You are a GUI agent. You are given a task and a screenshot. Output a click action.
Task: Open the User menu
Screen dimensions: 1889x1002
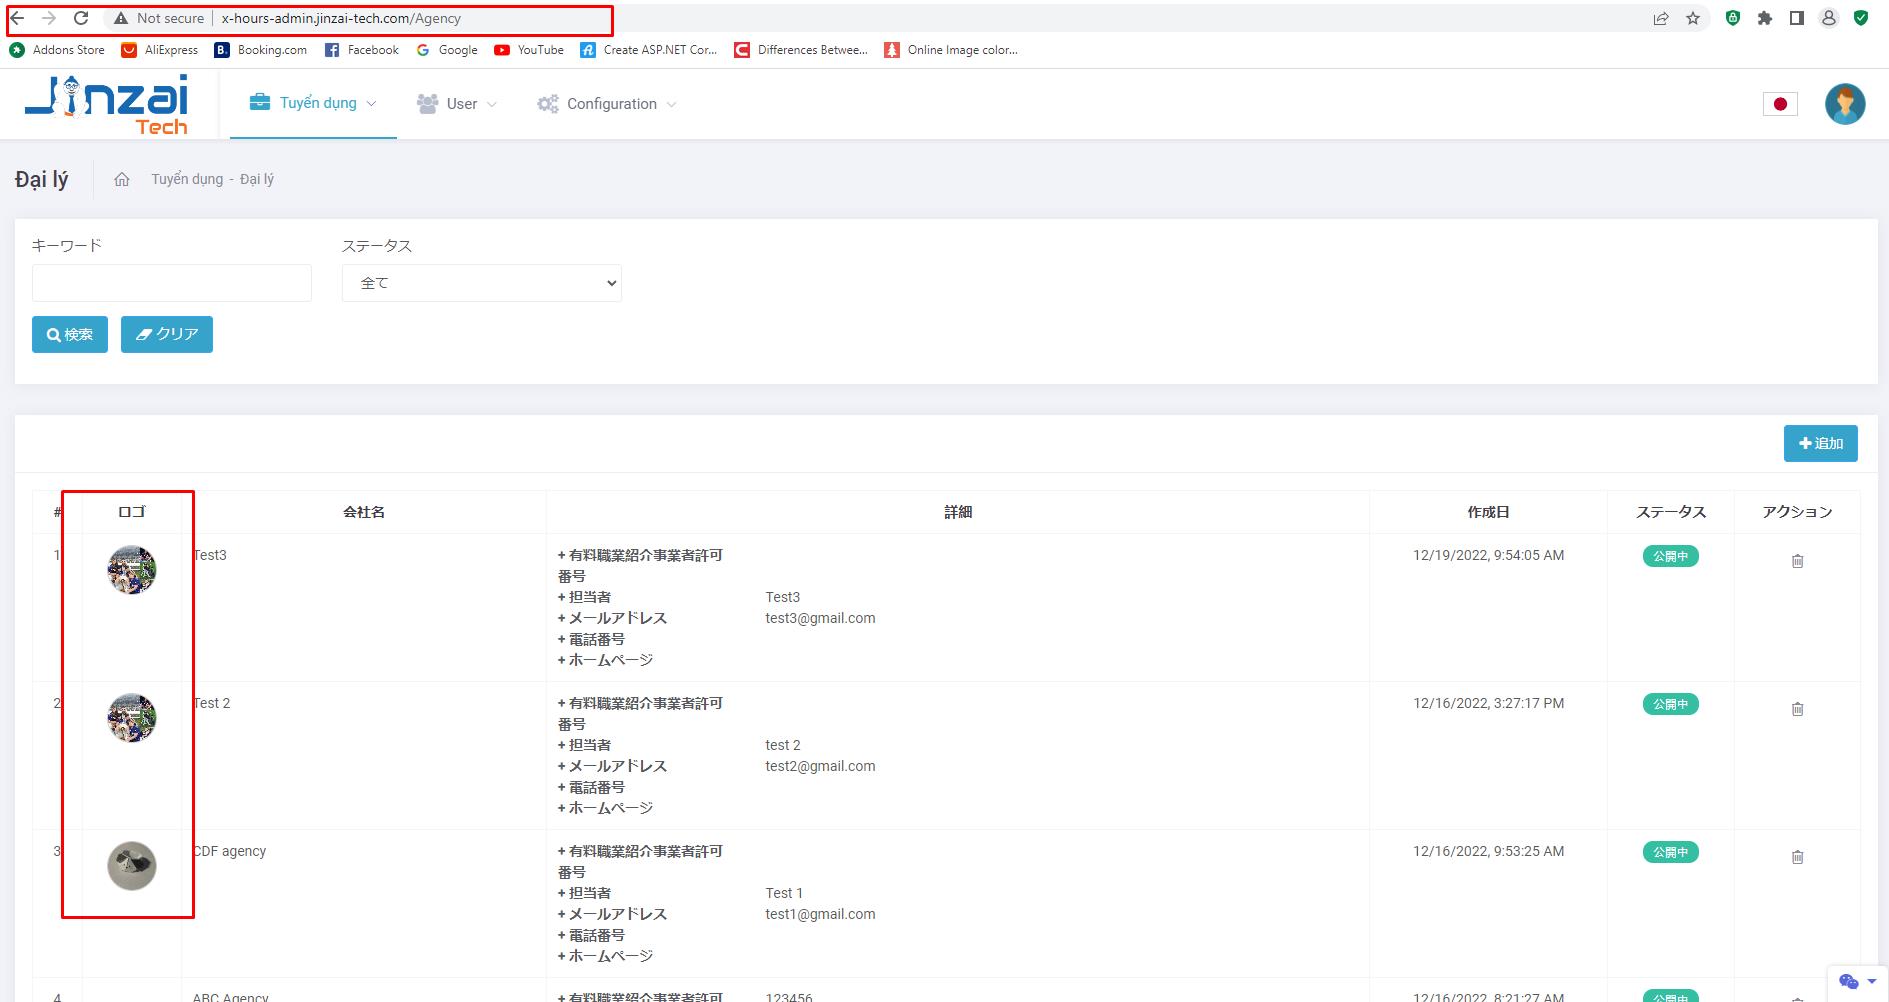coord(457,104)
